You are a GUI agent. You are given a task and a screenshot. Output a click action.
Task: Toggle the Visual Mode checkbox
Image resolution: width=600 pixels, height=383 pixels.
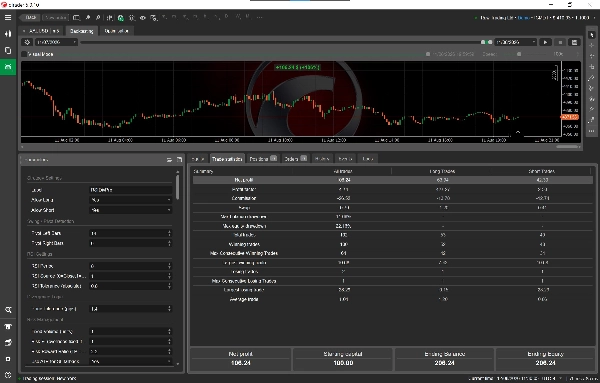[x=24, y=54]
